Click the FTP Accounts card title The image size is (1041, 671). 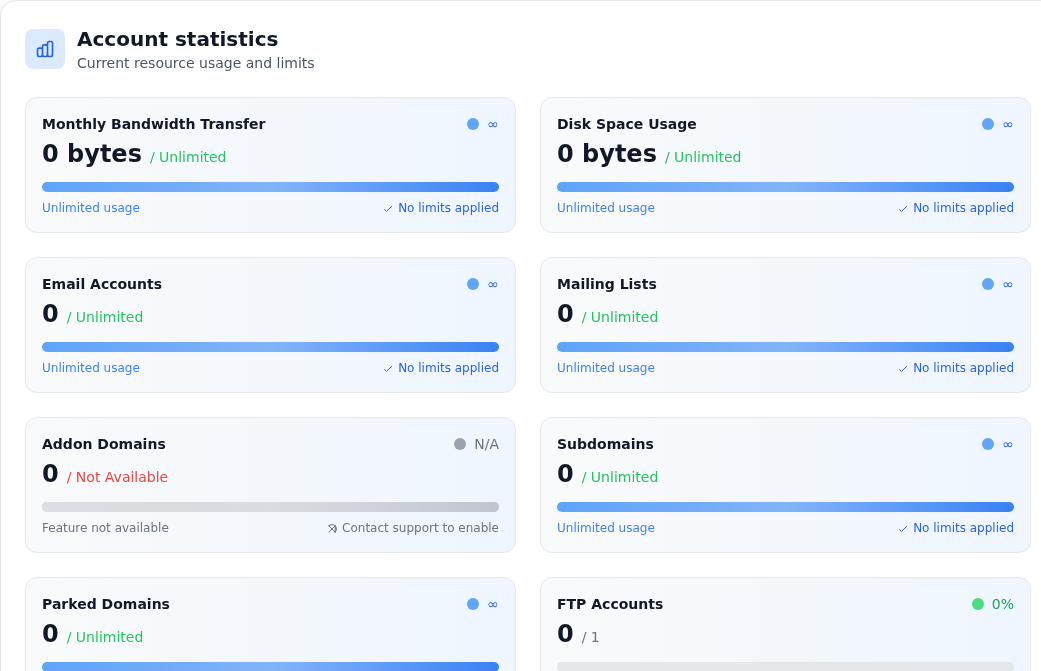(610, 604)
